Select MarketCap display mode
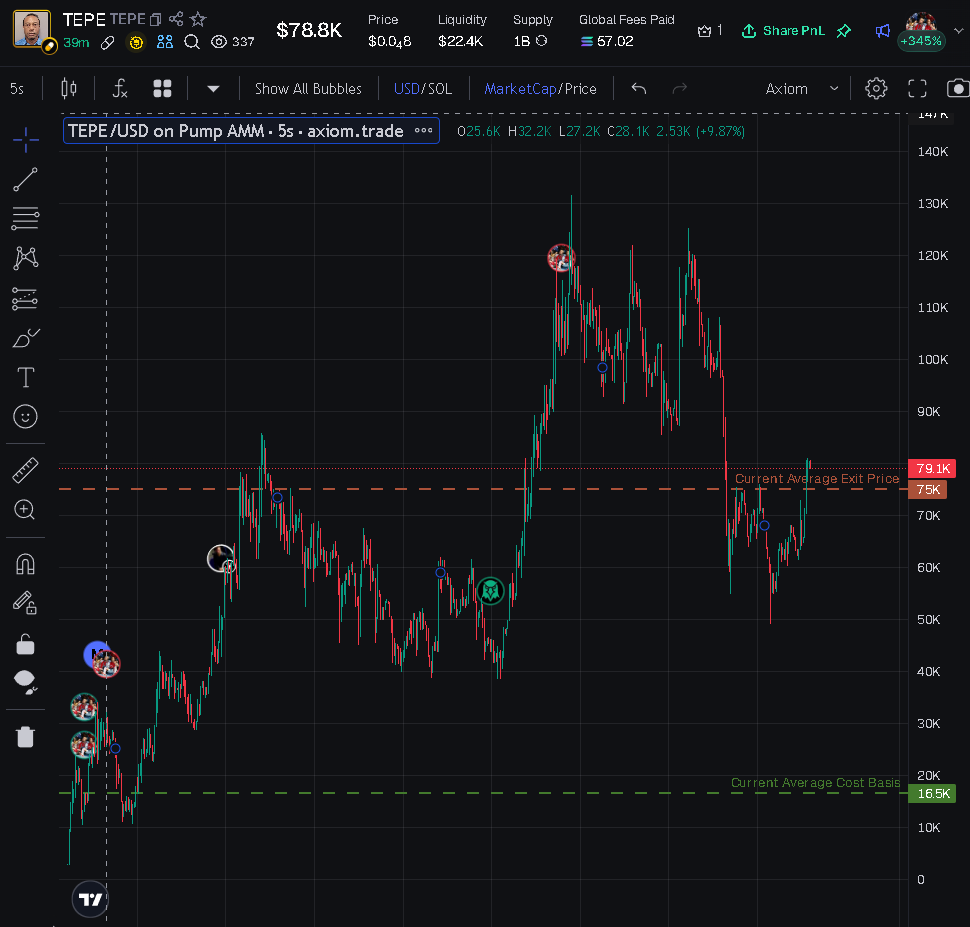 click(x=520, y=88)
